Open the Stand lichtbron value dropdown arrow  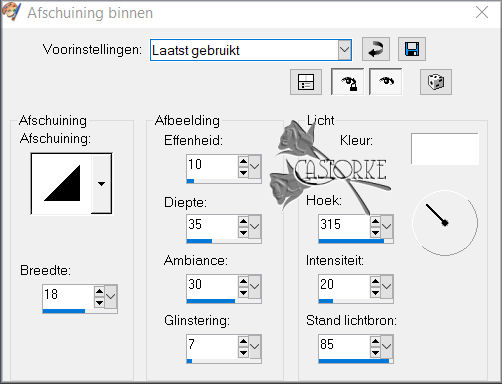coord(387,346)
